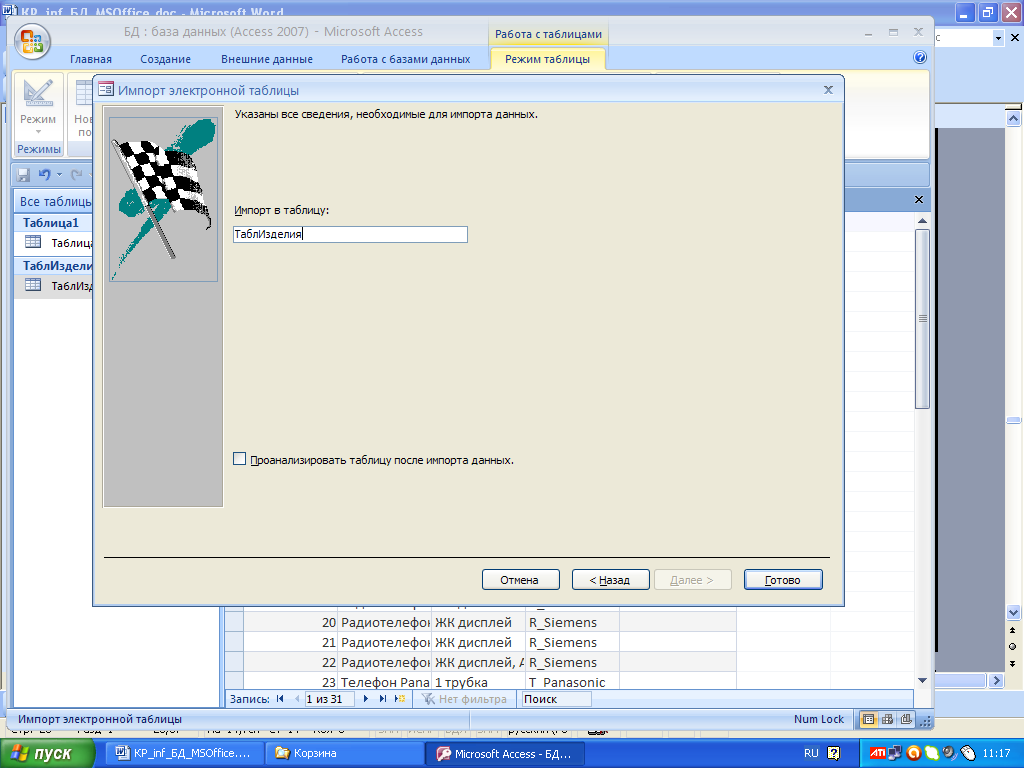Switch to PivotTable view icon in status bar
1024x768 pixels.
point(888,719)
